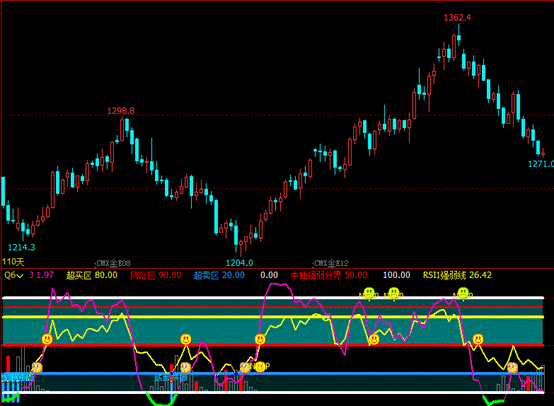
Task: Click the 1204.0 low price label
Action: pyautogui.click(x=240, y=263)
